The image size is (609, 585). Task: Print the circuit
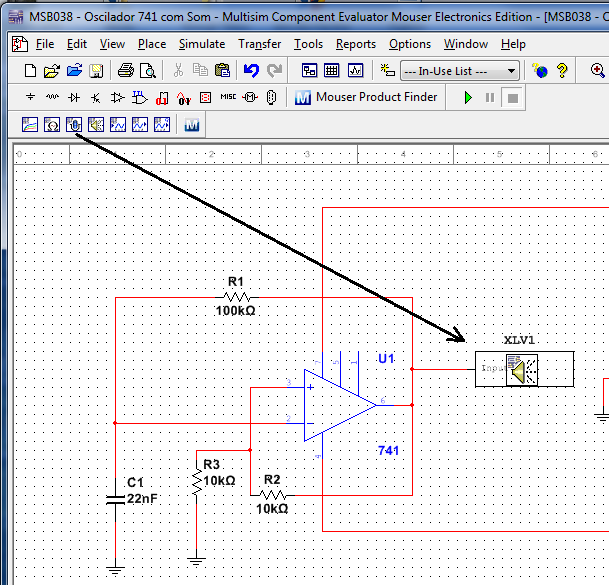[x=125, y=71]
